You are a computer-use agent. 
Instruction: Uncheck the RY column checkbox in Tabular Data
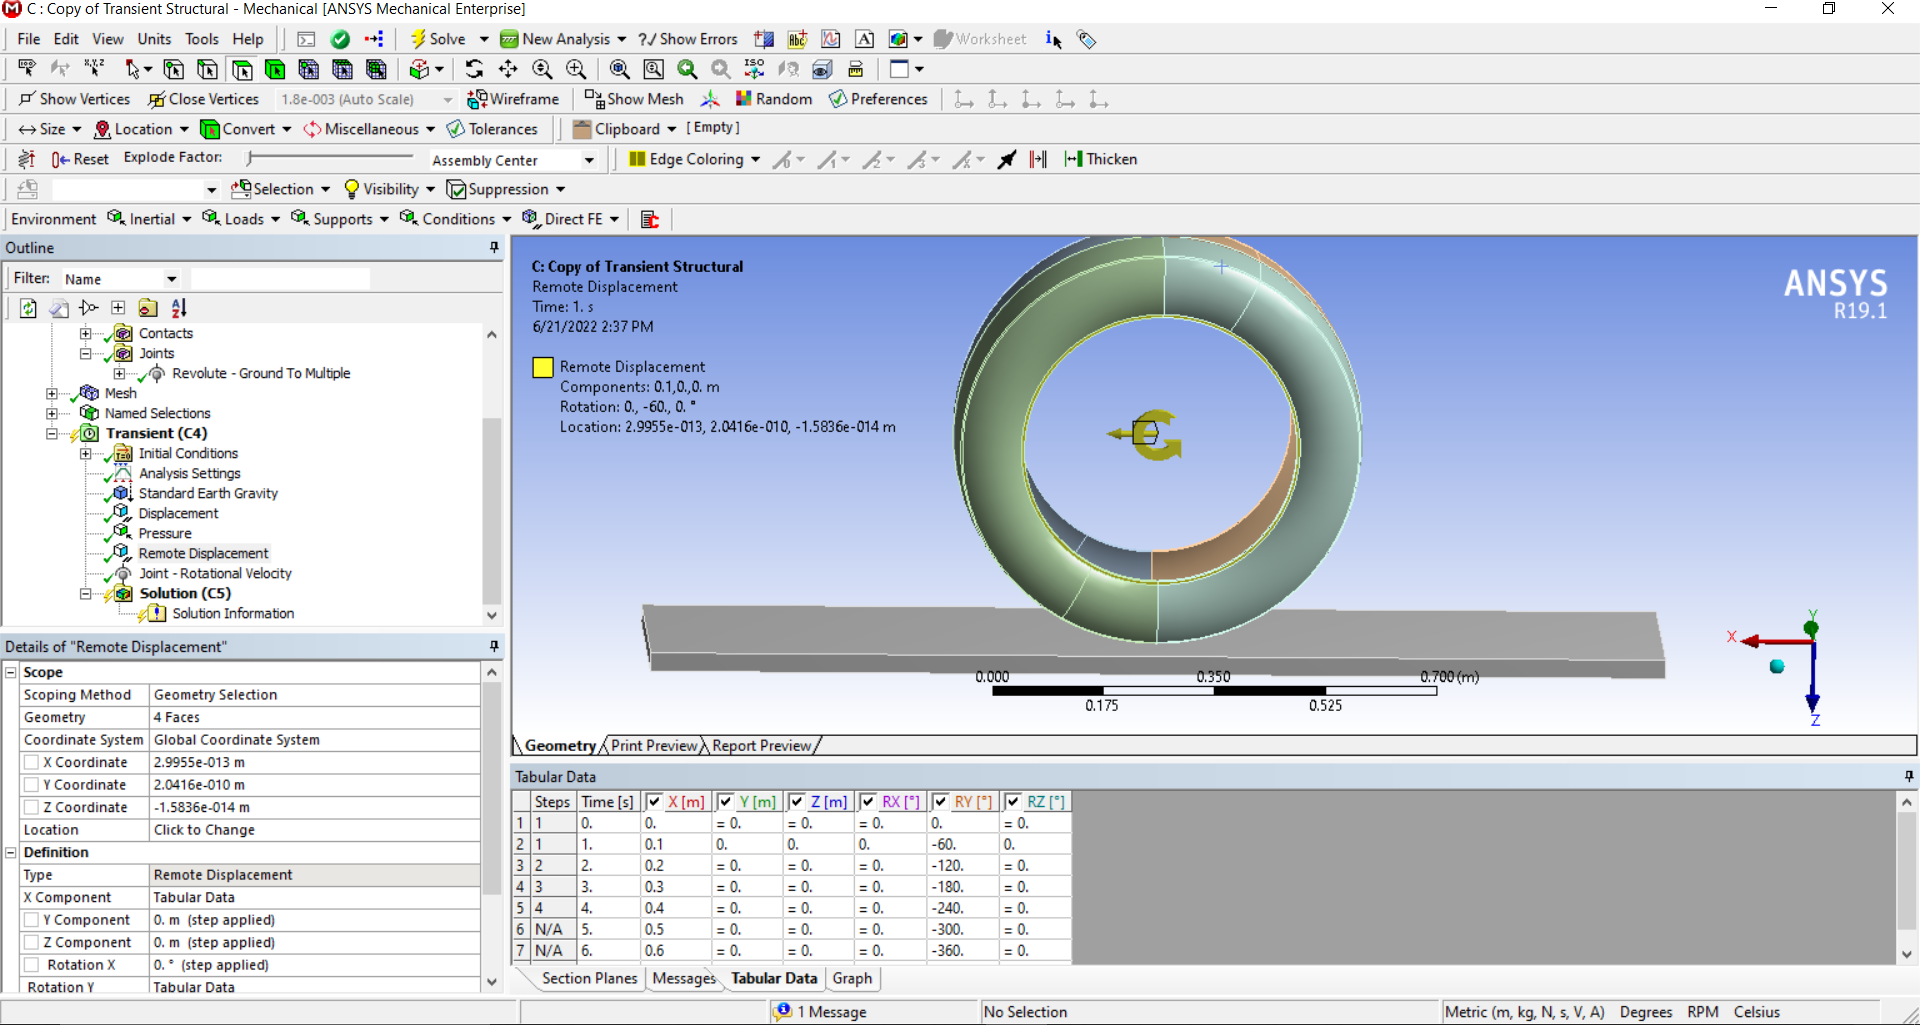(x=940, y=802)
